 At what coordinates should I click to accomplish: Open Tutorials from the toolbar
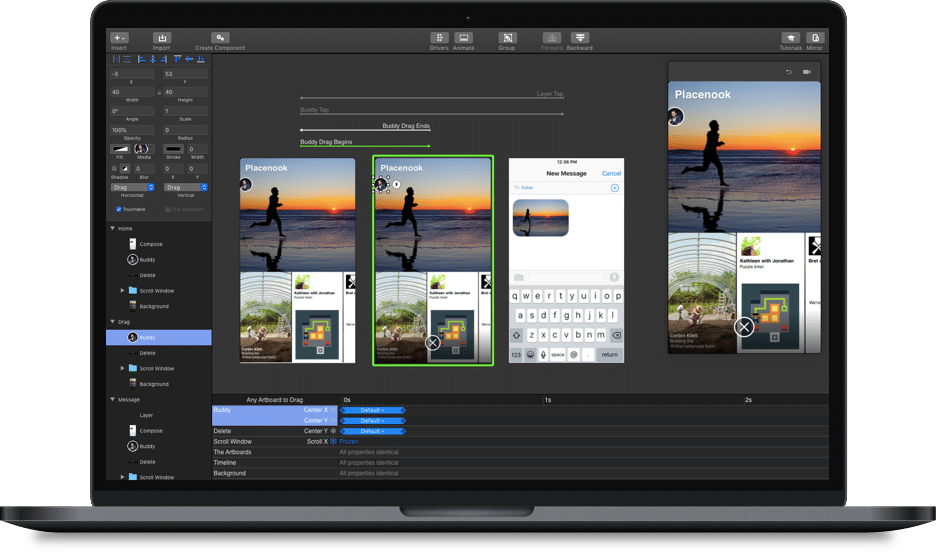790,38
